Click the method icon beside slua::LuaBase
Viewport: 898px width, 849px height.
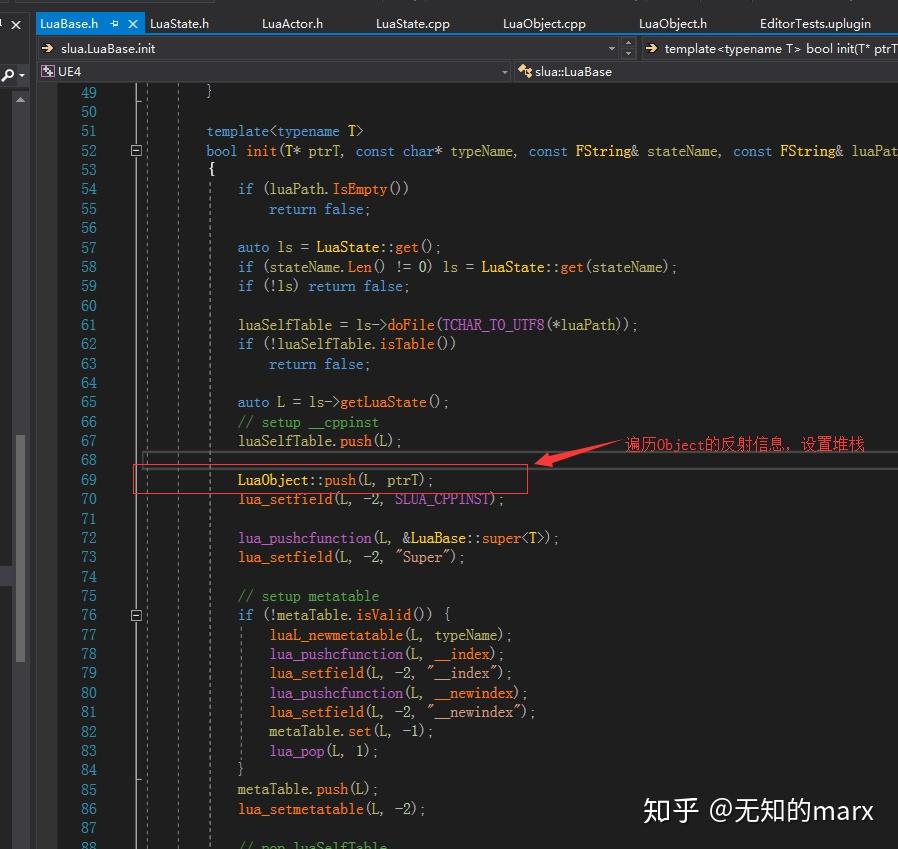524,71
